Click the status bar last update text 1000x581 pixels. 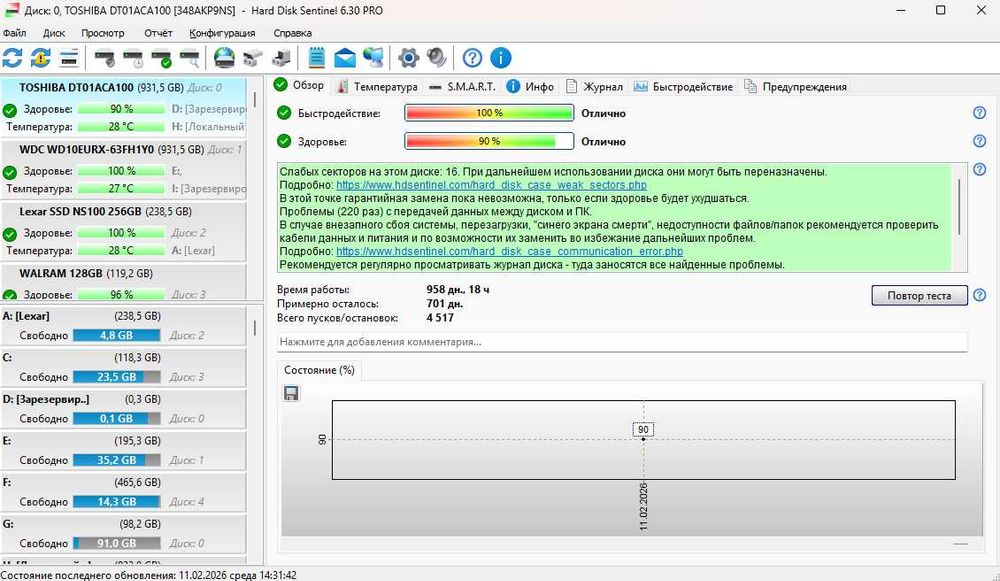(x=149, y=575)
